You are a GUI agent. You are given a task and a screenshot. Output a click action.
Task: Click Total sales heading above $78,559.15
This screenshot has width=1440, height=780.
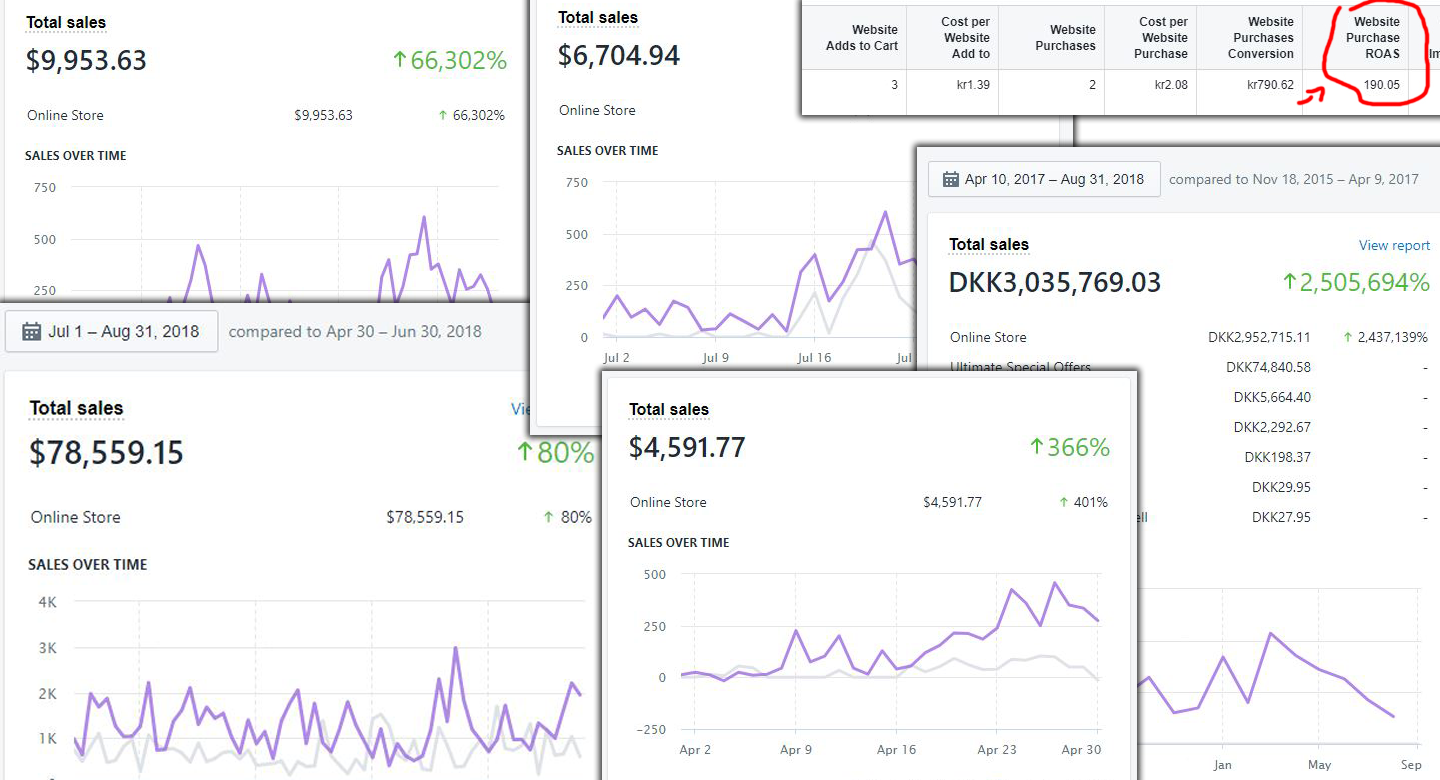click(x=76, y=408)
